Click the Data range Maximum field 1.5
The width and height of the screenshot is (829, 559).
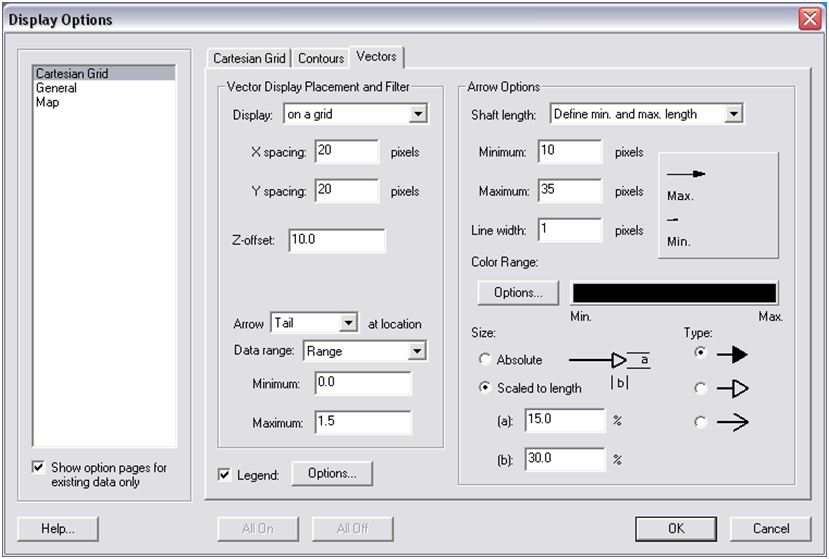(x=363, y=422)
